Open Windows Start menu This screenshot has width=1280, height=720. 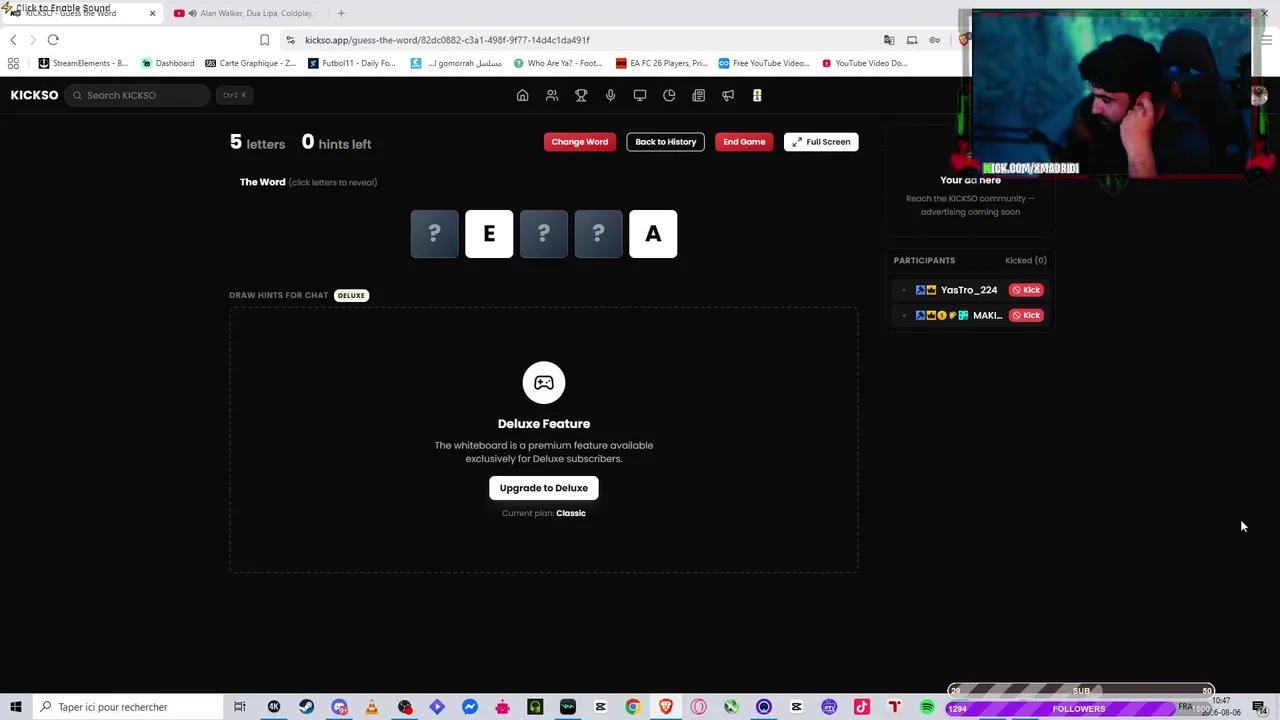click(15, 707)
